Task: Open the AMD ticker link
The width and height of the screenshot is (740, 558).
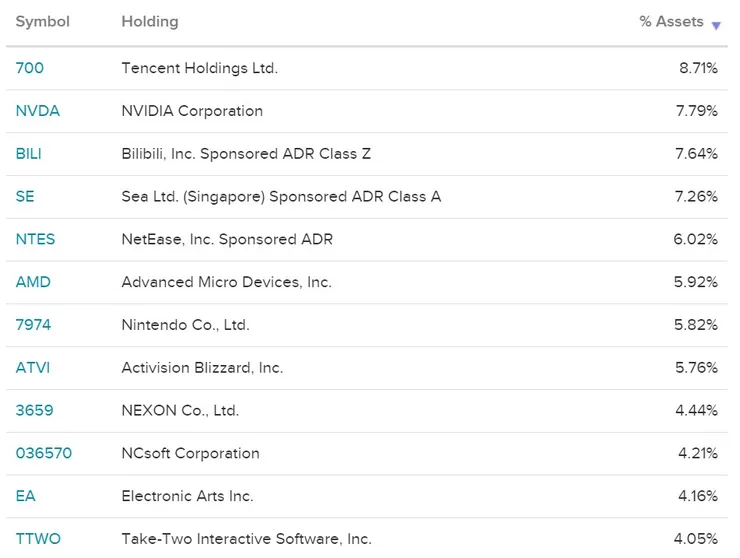Action: click(33, 282)
